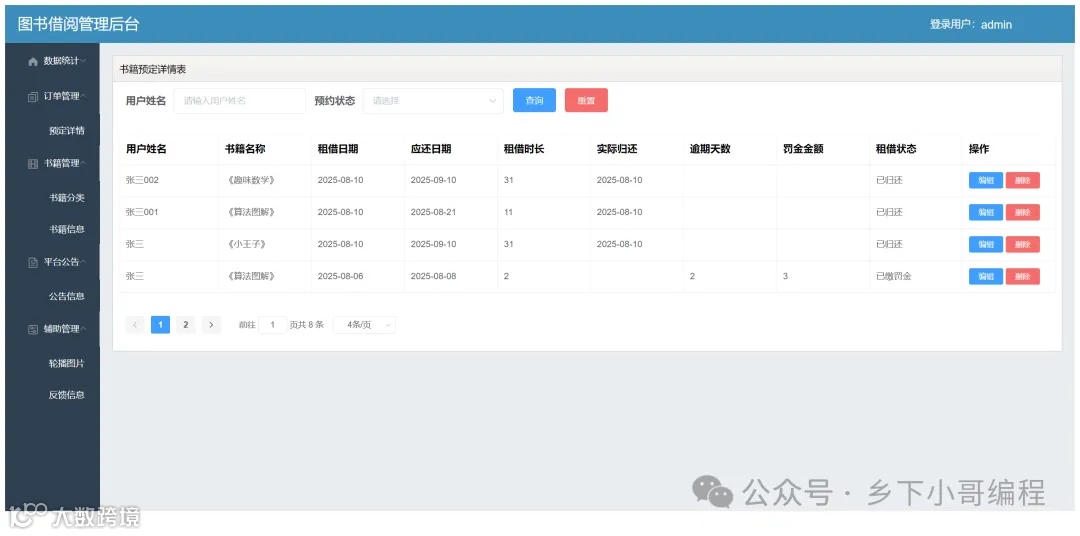Image resolution: width=1080 pixels, height=536 pixels.
Task: Click the 逾期天数 column header
Action: tap(710, 149)
